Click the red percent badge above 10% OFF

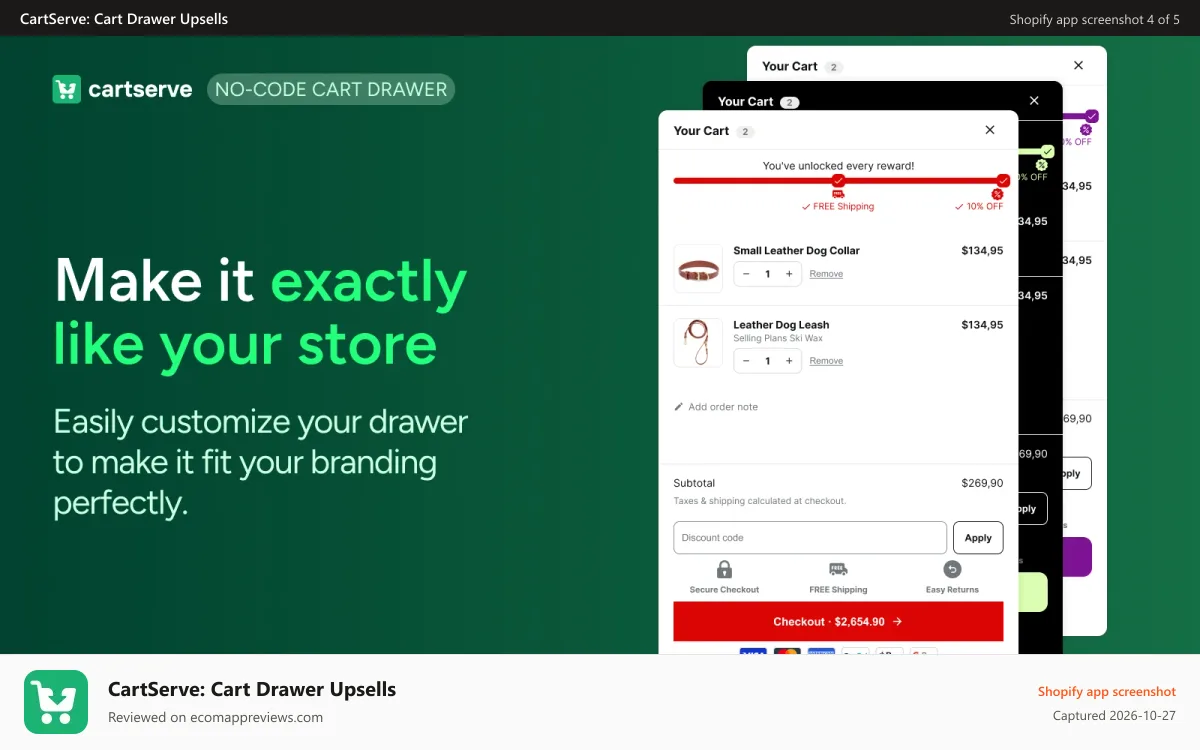tap(997, 194)
